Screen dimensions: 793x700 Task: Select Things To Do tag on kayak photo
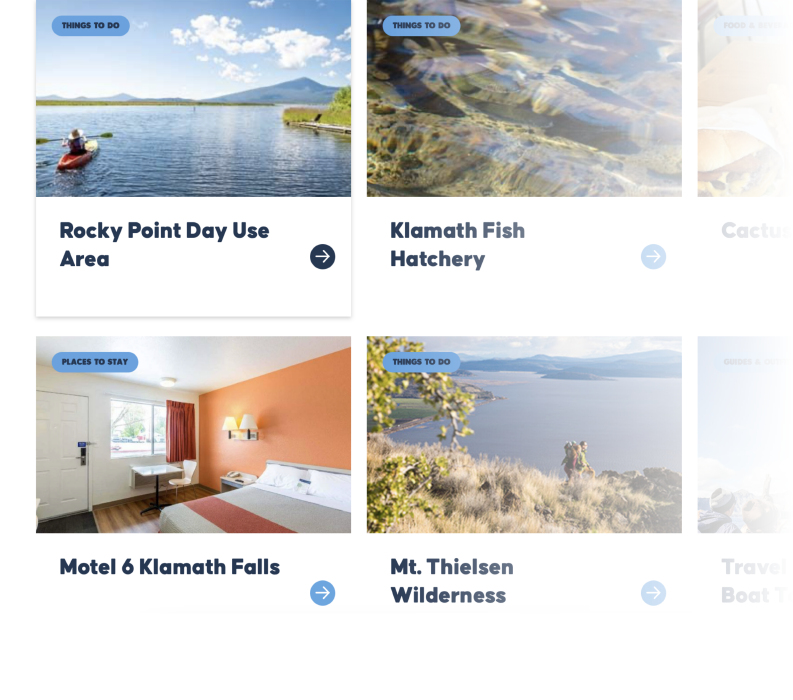[x=91, y=26]
